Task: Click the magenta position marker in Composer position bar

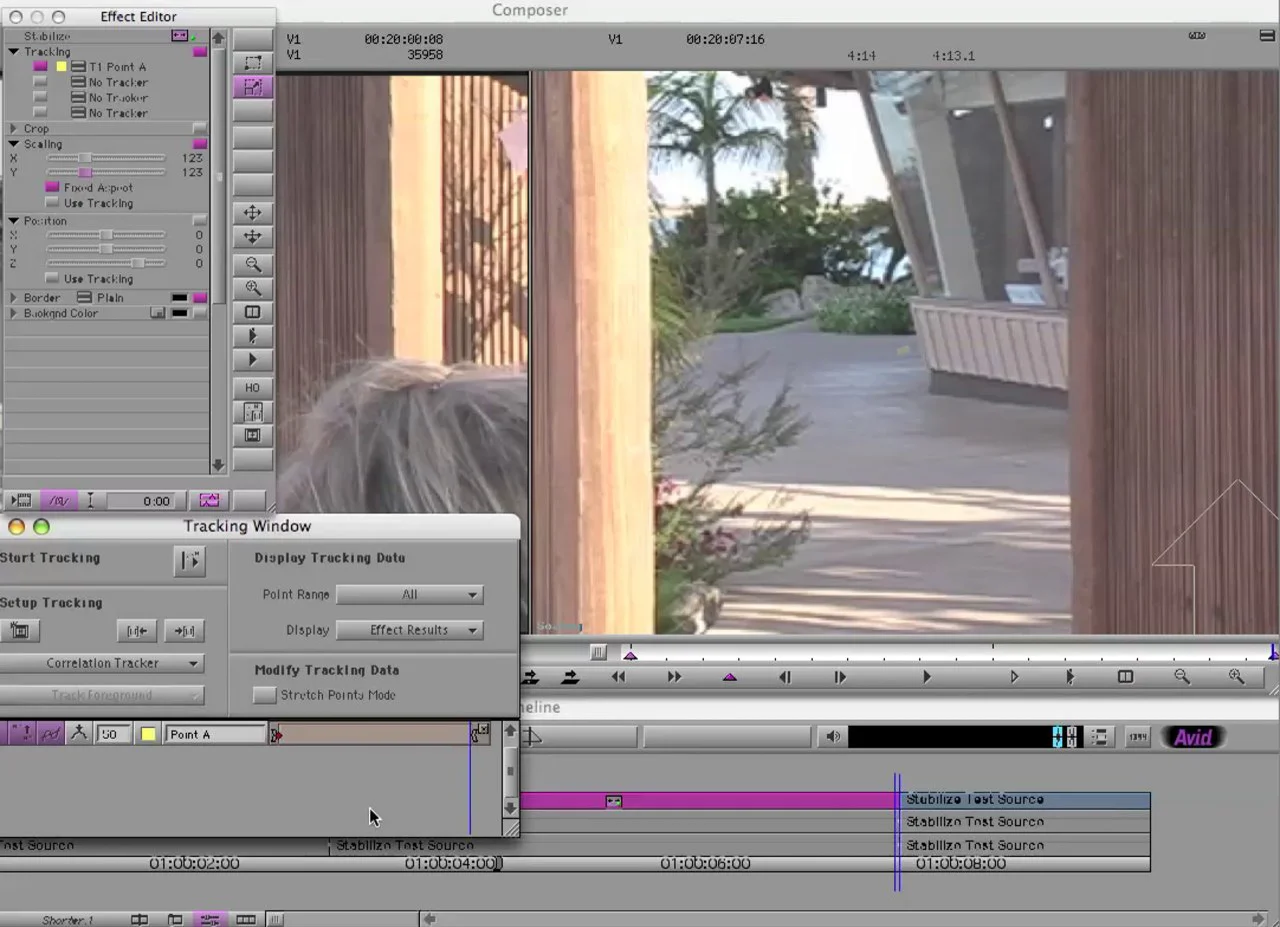Action: click(x=630, y=654)
